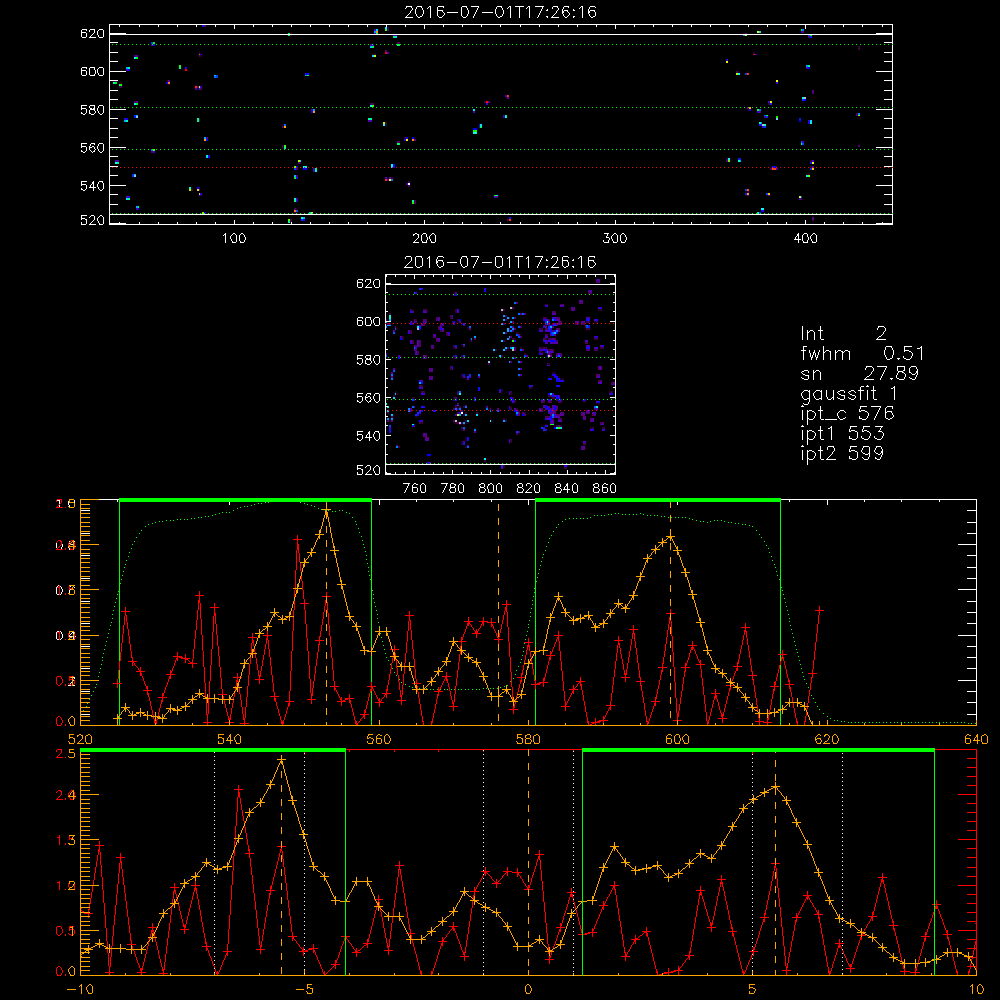Click y-axis label 2.5 of bottom plot
1000x1000 pixels.
pos(68,754)
